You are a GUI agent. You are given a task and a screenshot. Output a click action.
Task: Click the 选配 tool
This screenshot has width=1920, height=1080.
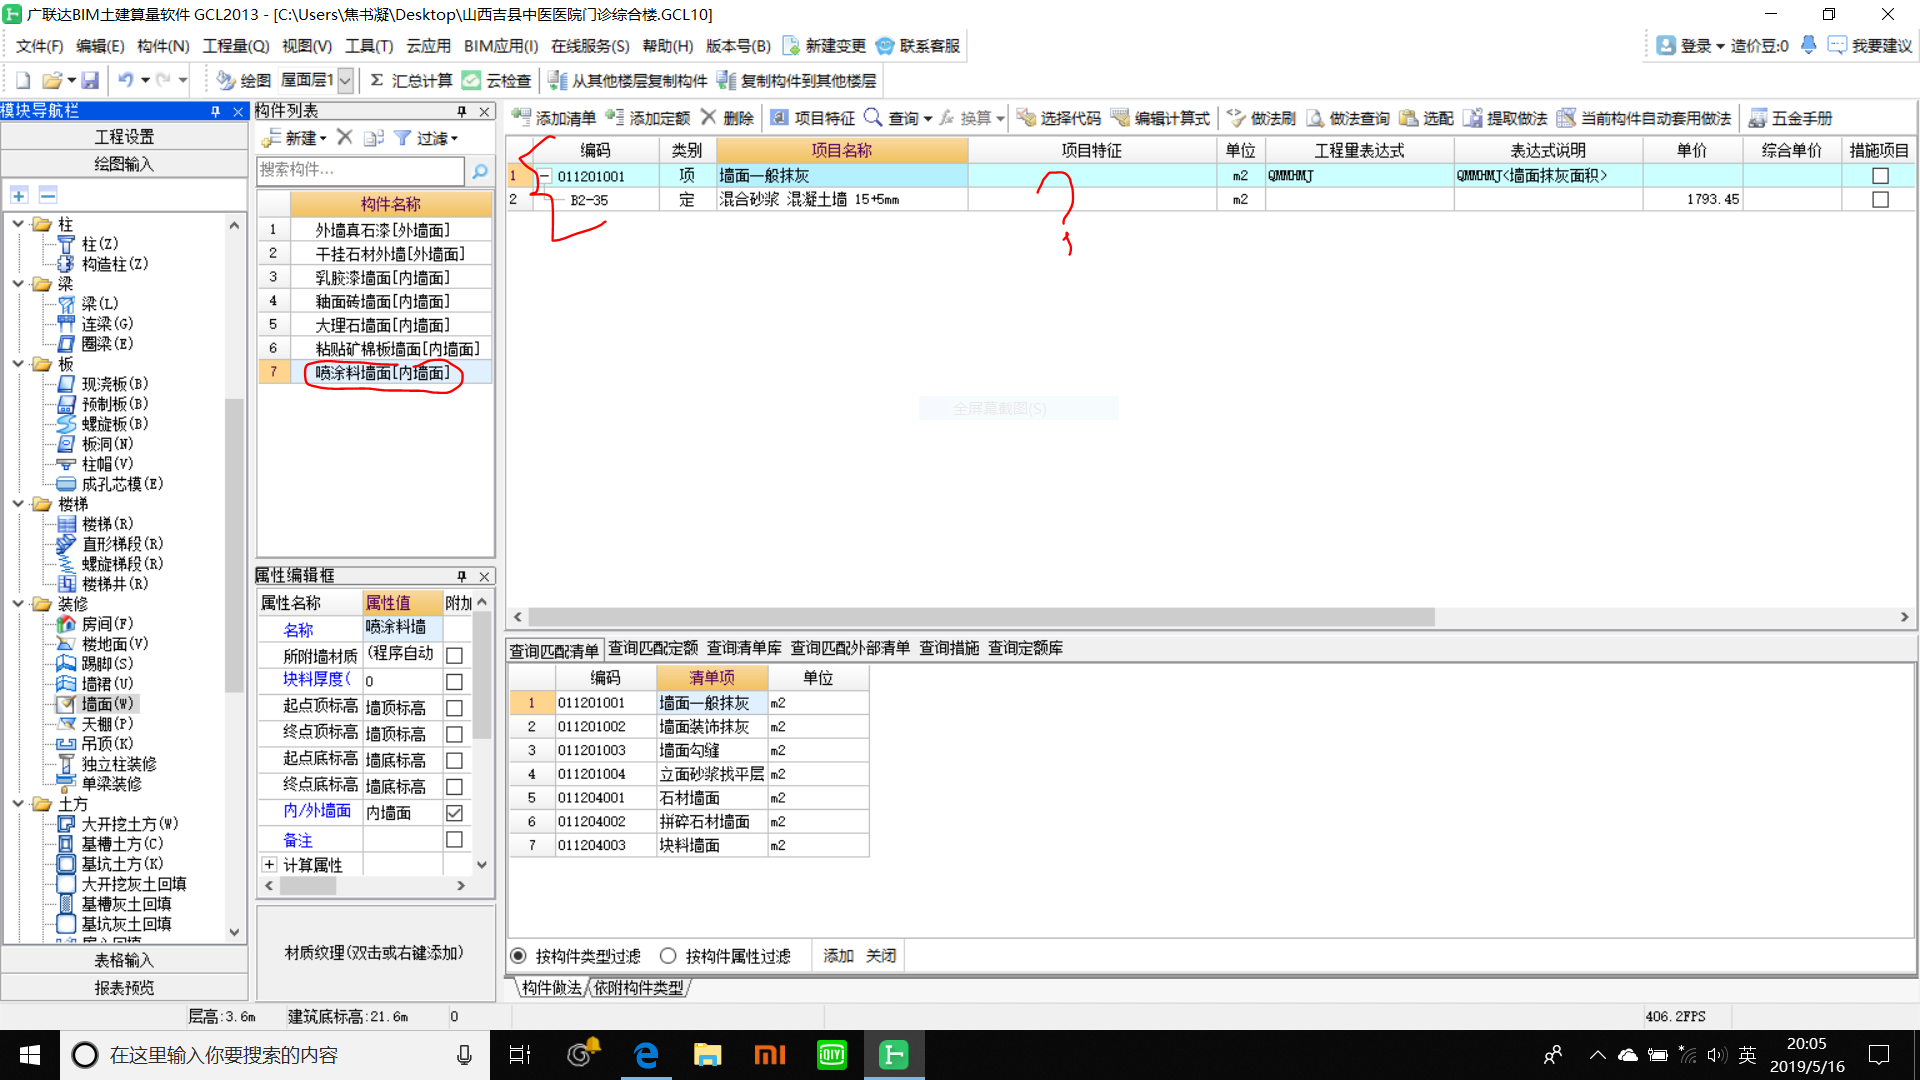pyautogui.click(x=1427, y=118)
